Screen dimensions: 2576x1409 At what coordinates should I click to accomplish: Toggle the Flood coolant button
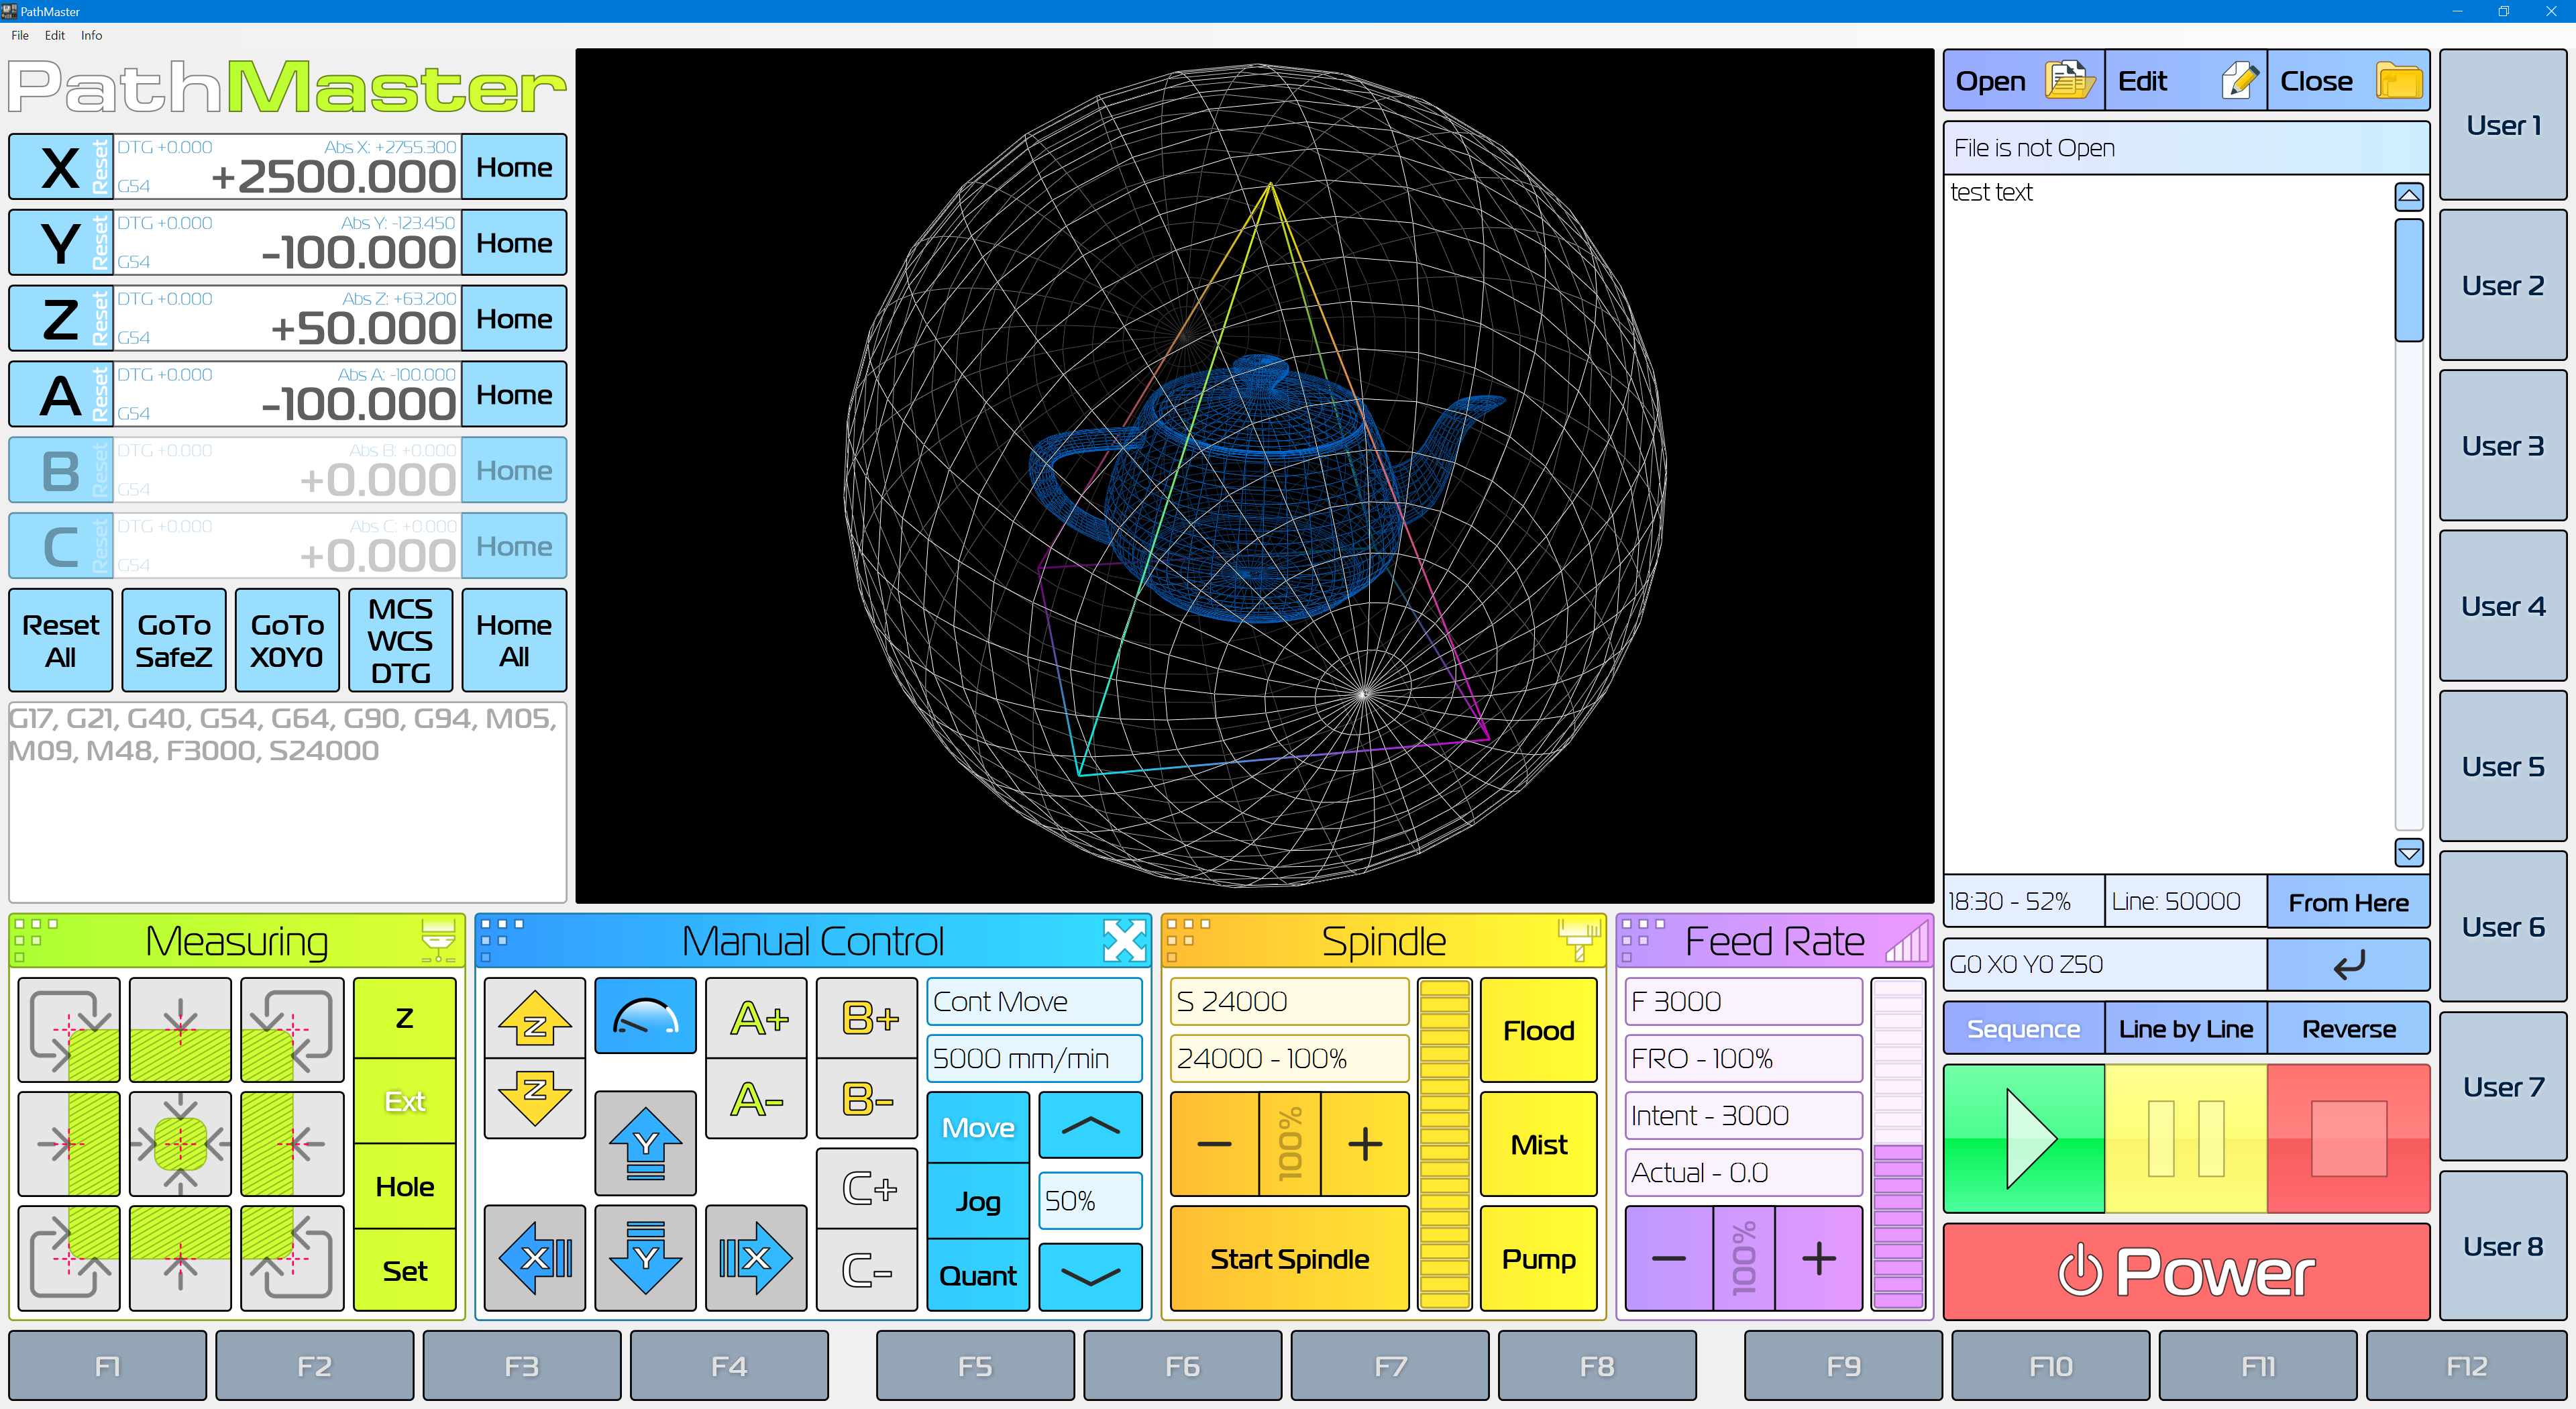click(x=1538, y=1030)
